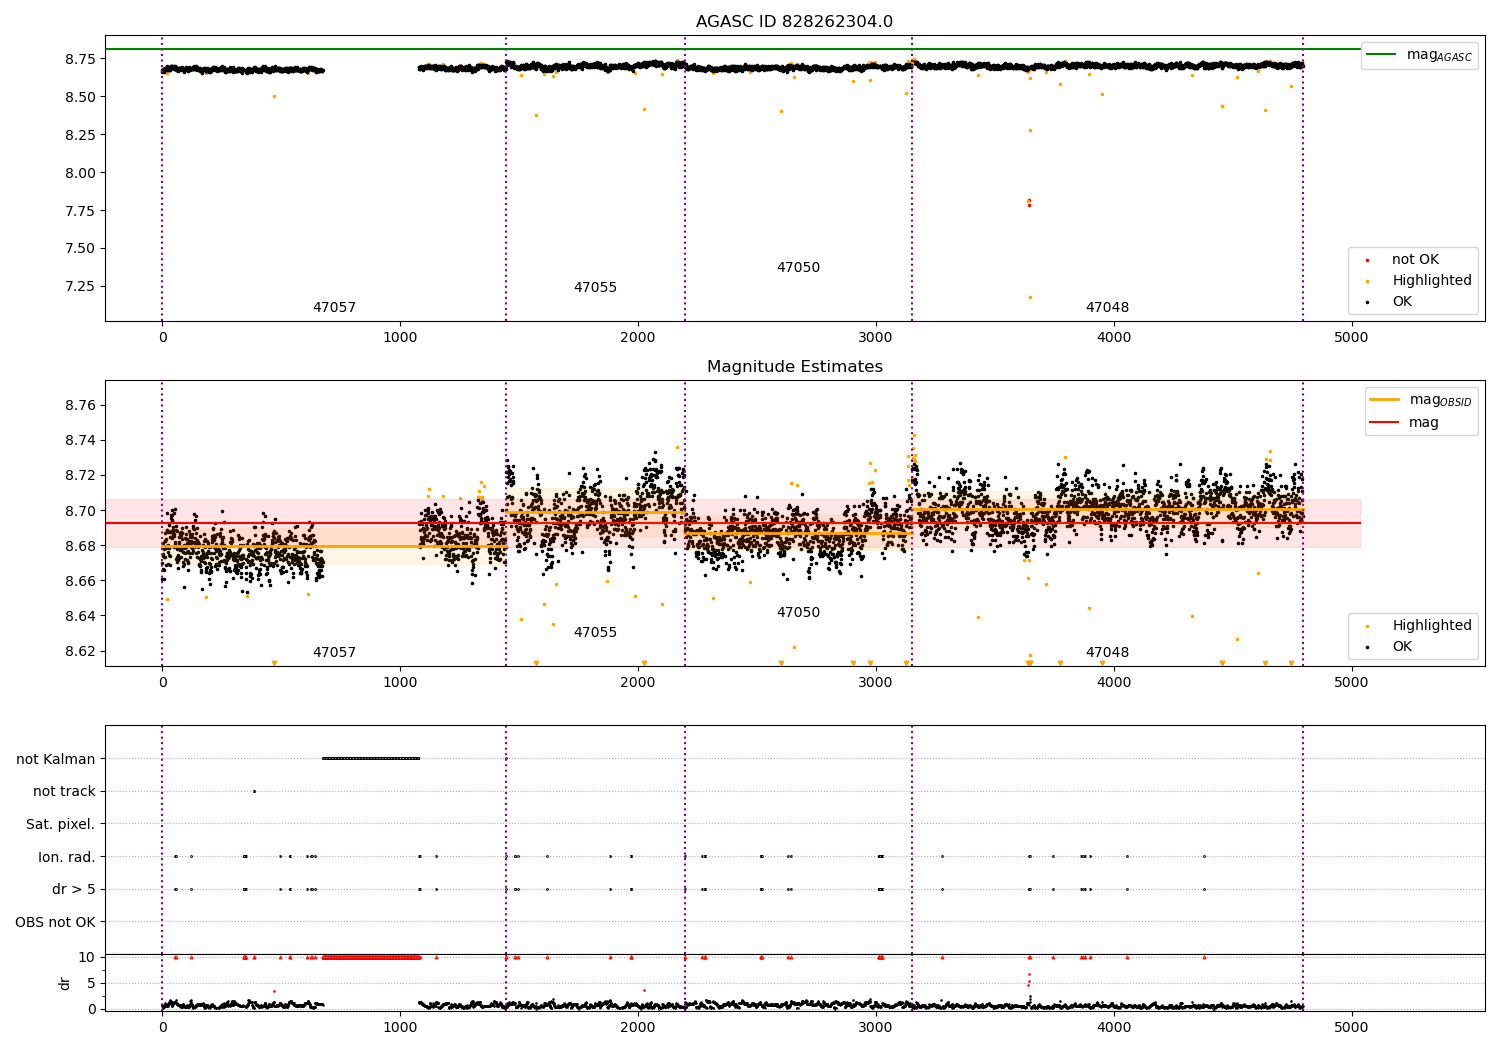
Task: Click OBSID label 47048 in AGASC ID plot
Action: [1107, 308]
